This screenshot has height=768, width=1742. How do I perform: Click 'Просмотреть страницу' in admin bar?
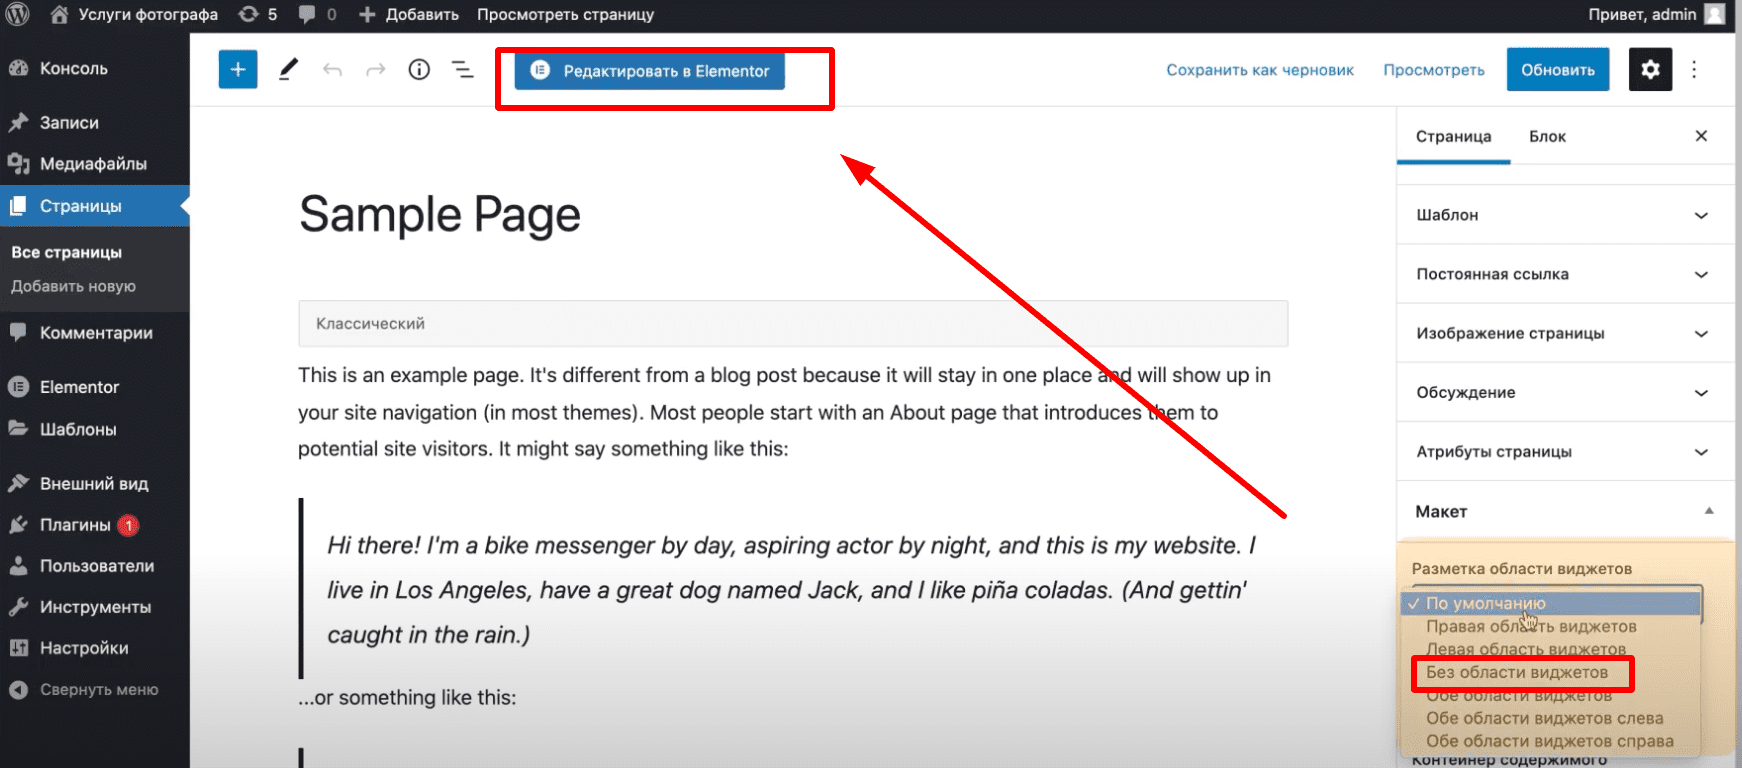coord(565,14)
